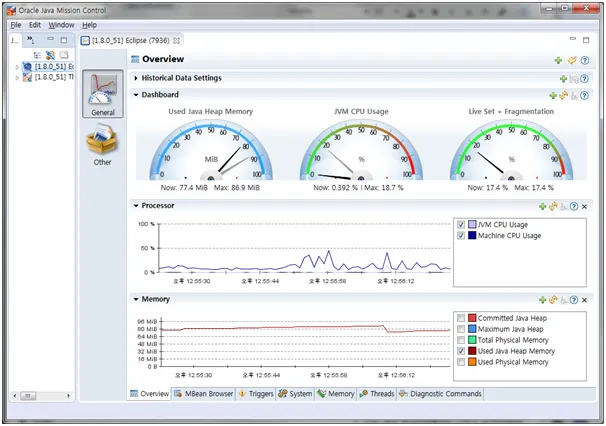The width and height of the screenshot is (606, 426).
Task: Collapse the Processor section
Action: 136,206
